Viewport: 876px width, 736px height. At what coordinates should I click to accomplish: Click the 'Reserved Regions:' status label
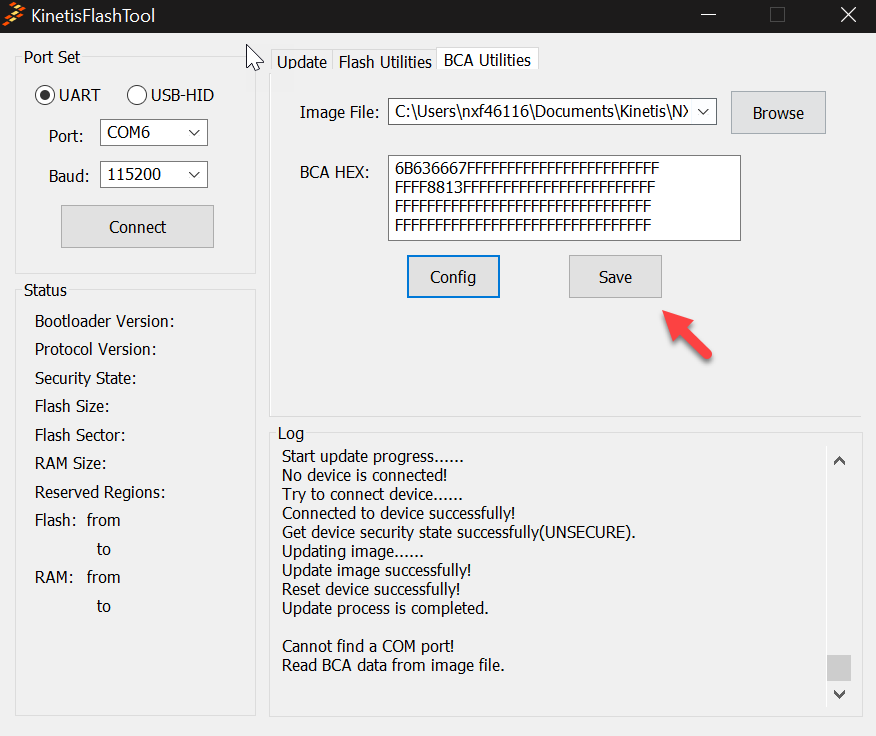pos(100,492)
